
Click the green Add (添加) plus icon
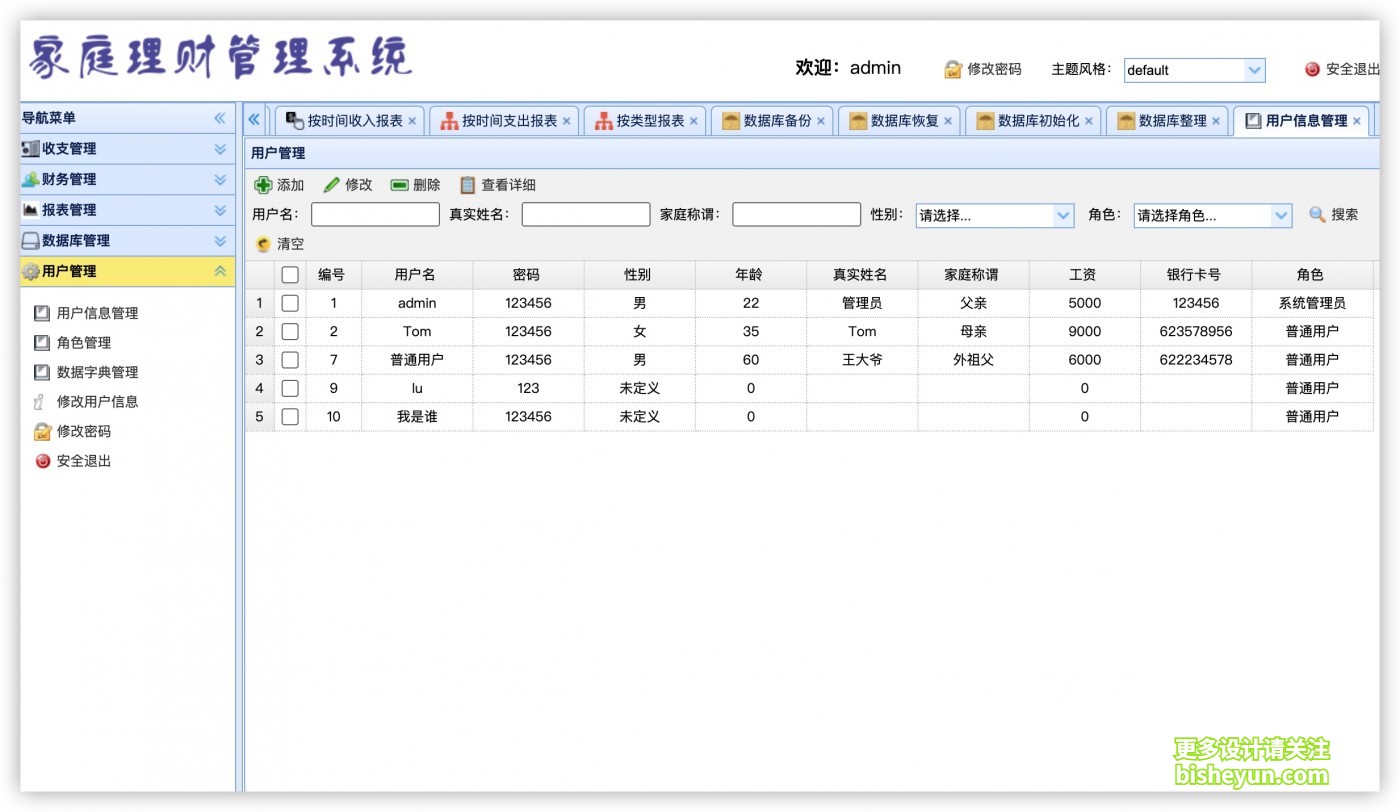point(263,185)
